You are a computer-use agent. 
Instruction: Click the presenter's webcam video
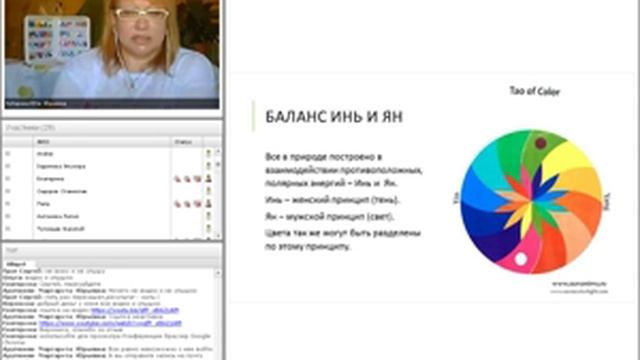[x=112, y=54]
